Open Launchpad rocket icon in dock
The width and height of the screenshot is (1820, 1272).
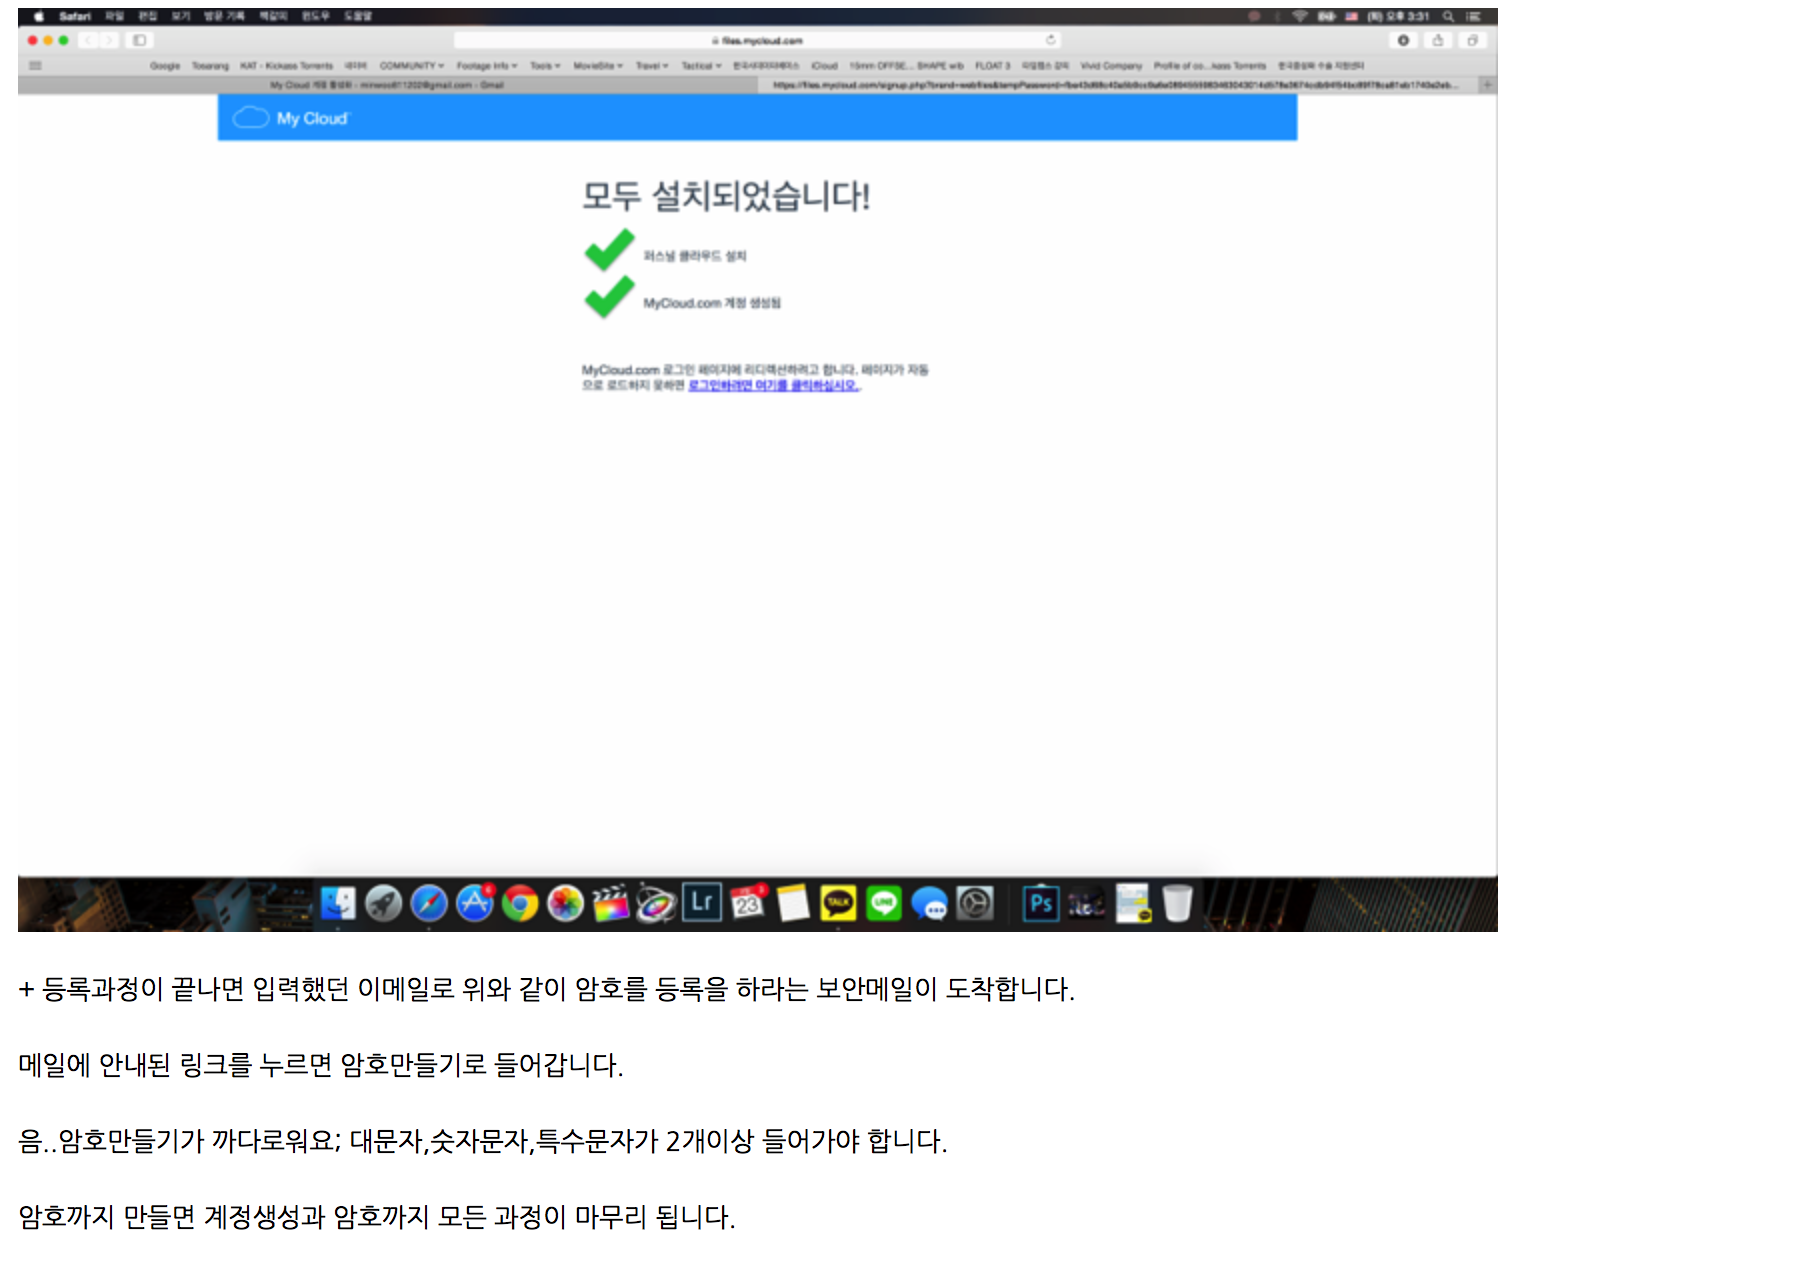tap(384, 904)
